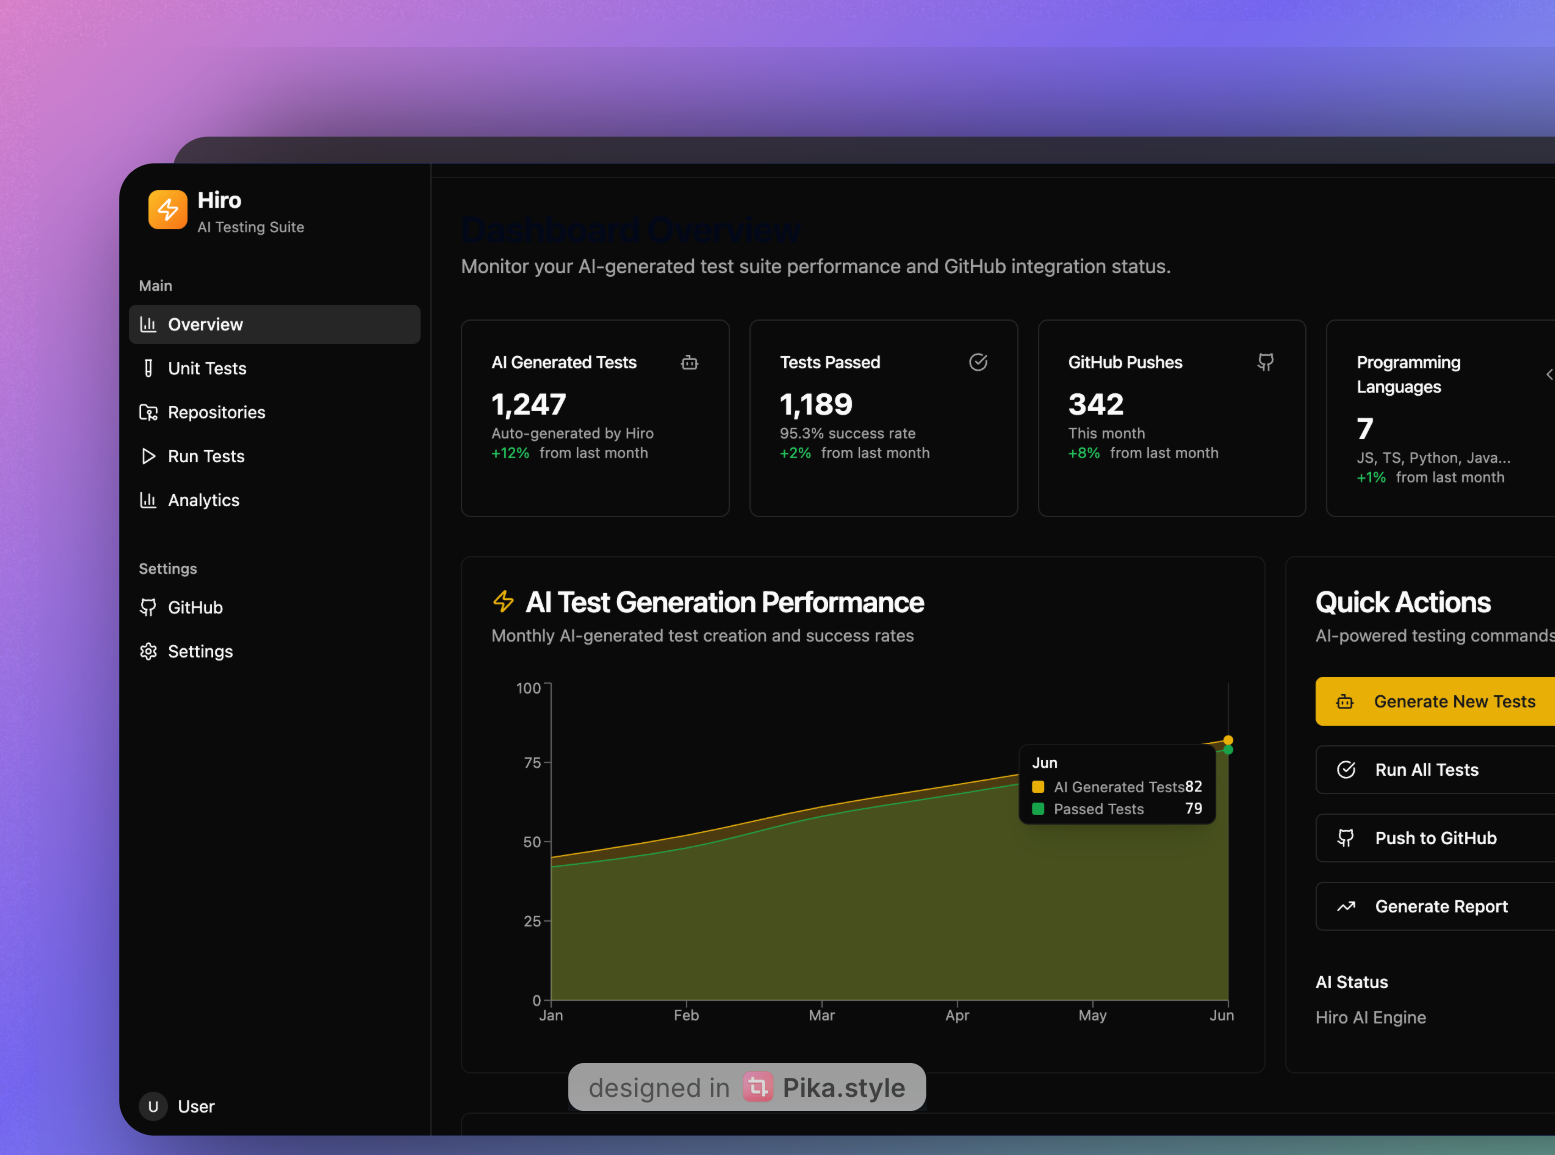Image resolution: width=1555 pixels, height=1155 pixels.
Task: Click the Run All Tests button
Action: [x=1435, y=770]
